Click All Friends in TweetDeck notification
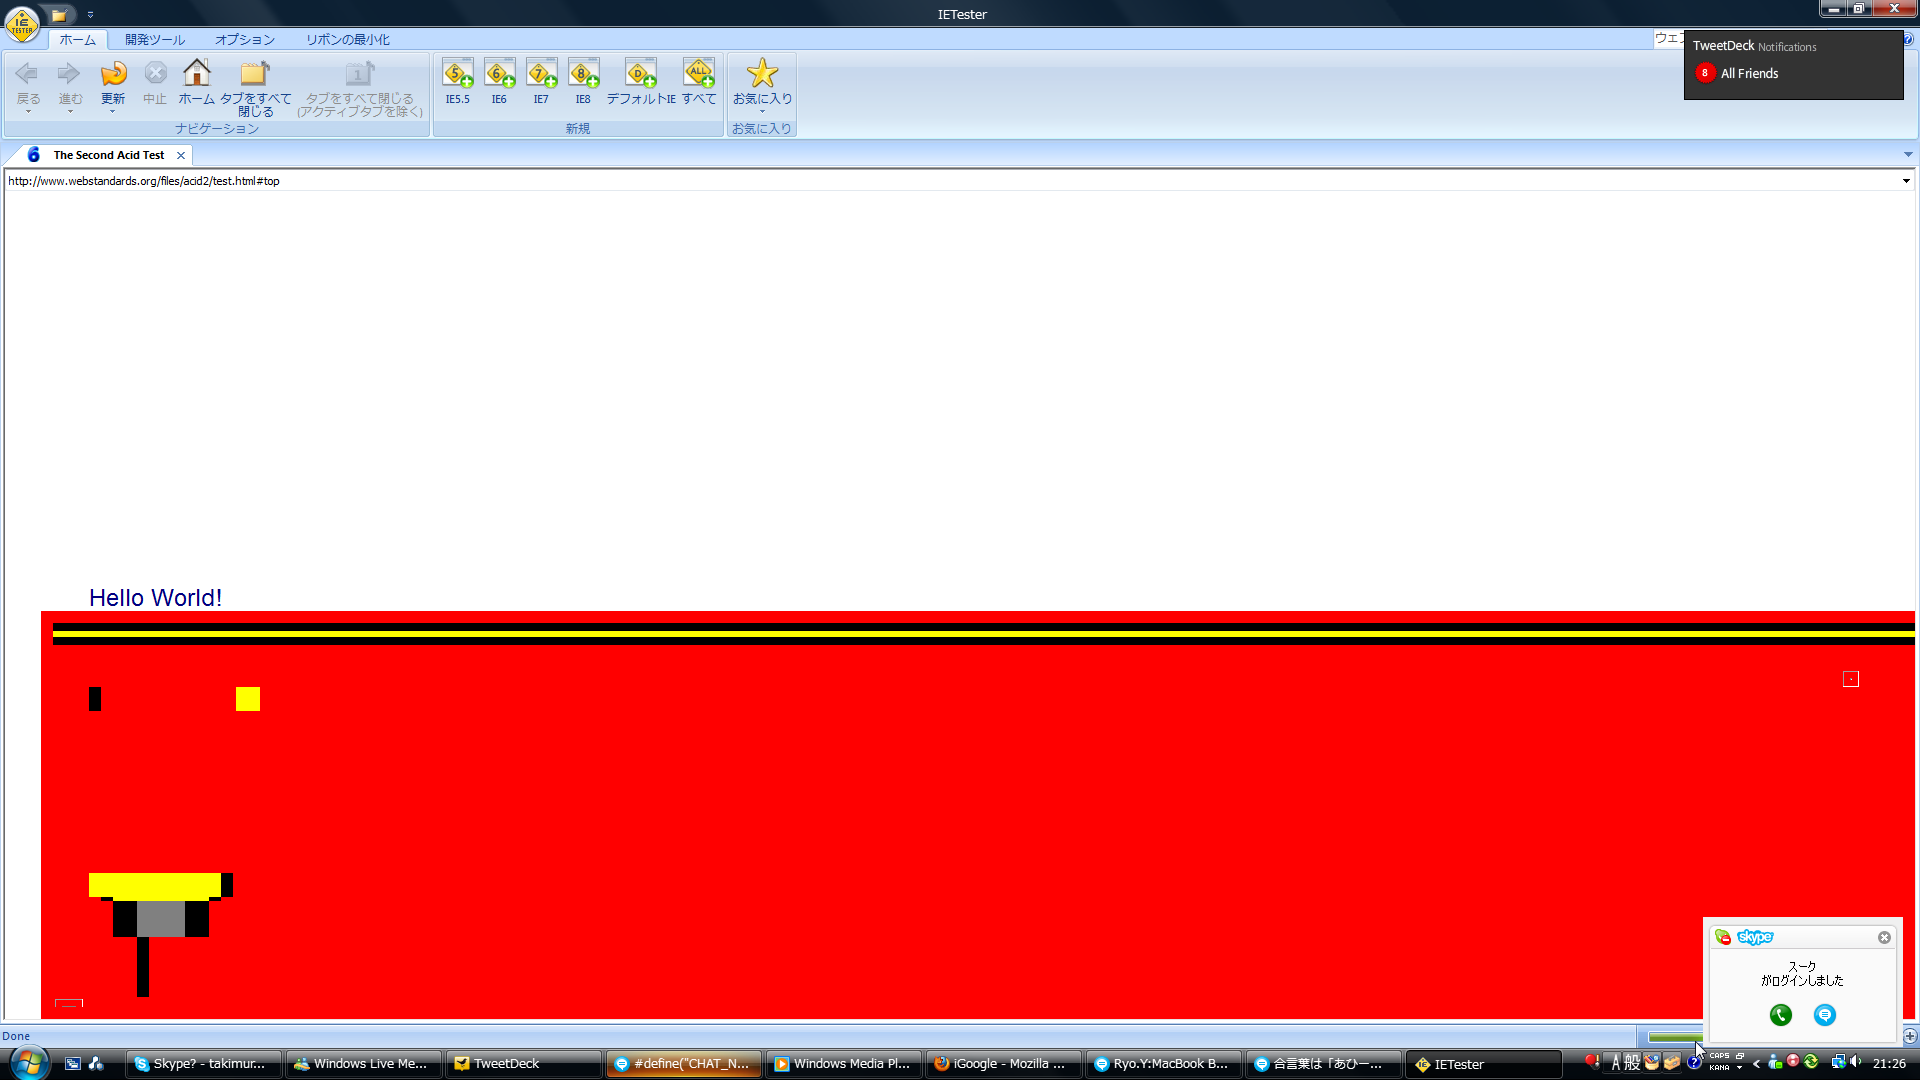The width and height of the screenshot is (1920, 1080). (1749, 74)
